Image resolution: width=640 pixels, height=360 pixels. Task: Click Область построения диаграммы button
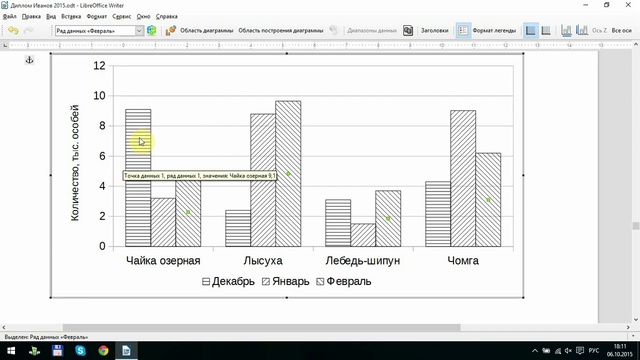(281, 31)
